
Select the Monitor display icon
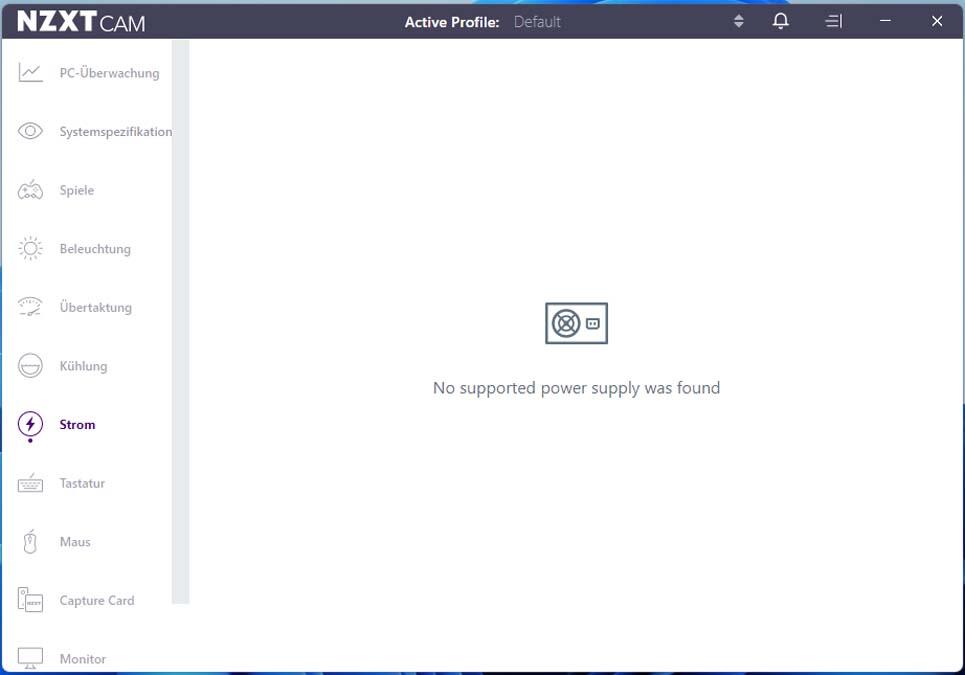[30, 658]
